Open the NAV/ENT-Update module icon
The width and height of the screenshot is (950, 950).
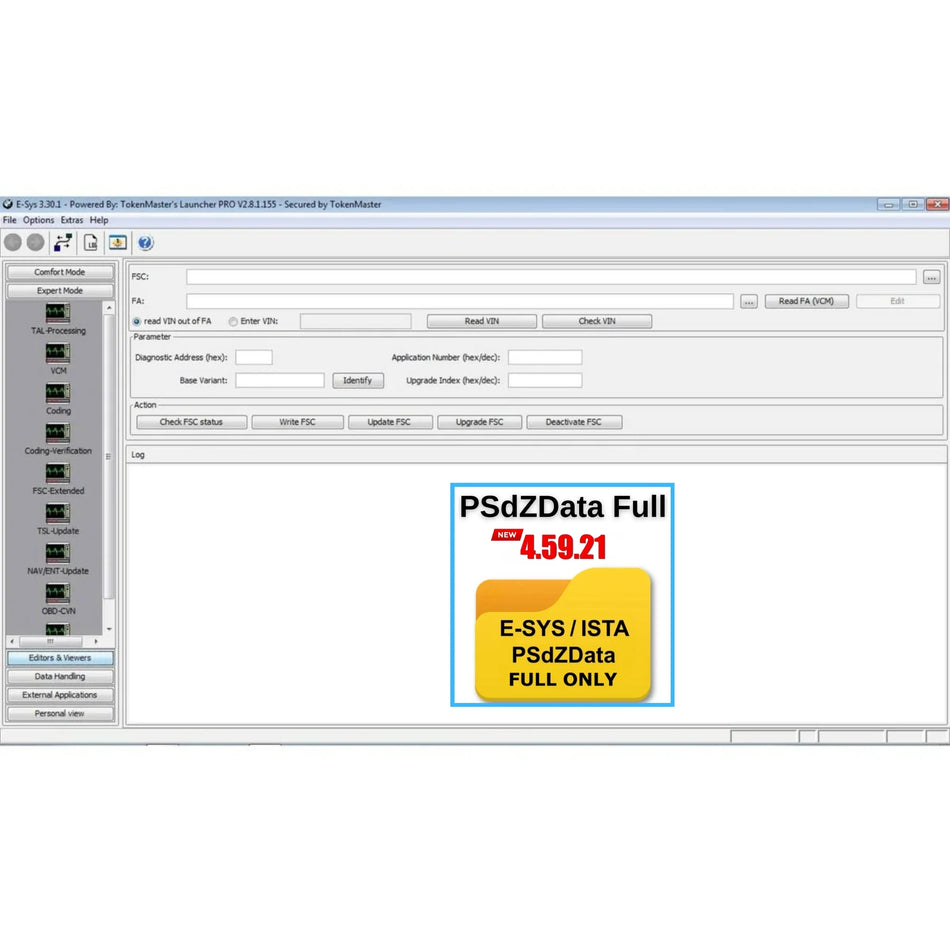58,553
